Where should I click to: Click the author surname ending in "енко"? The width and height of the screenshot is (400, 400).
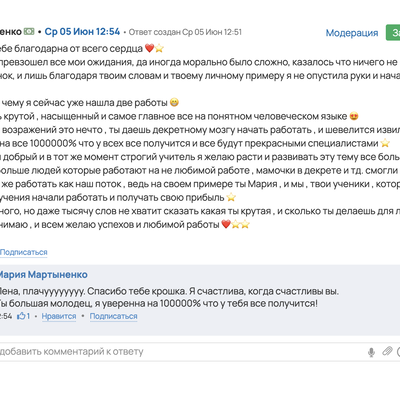point(11,32)
